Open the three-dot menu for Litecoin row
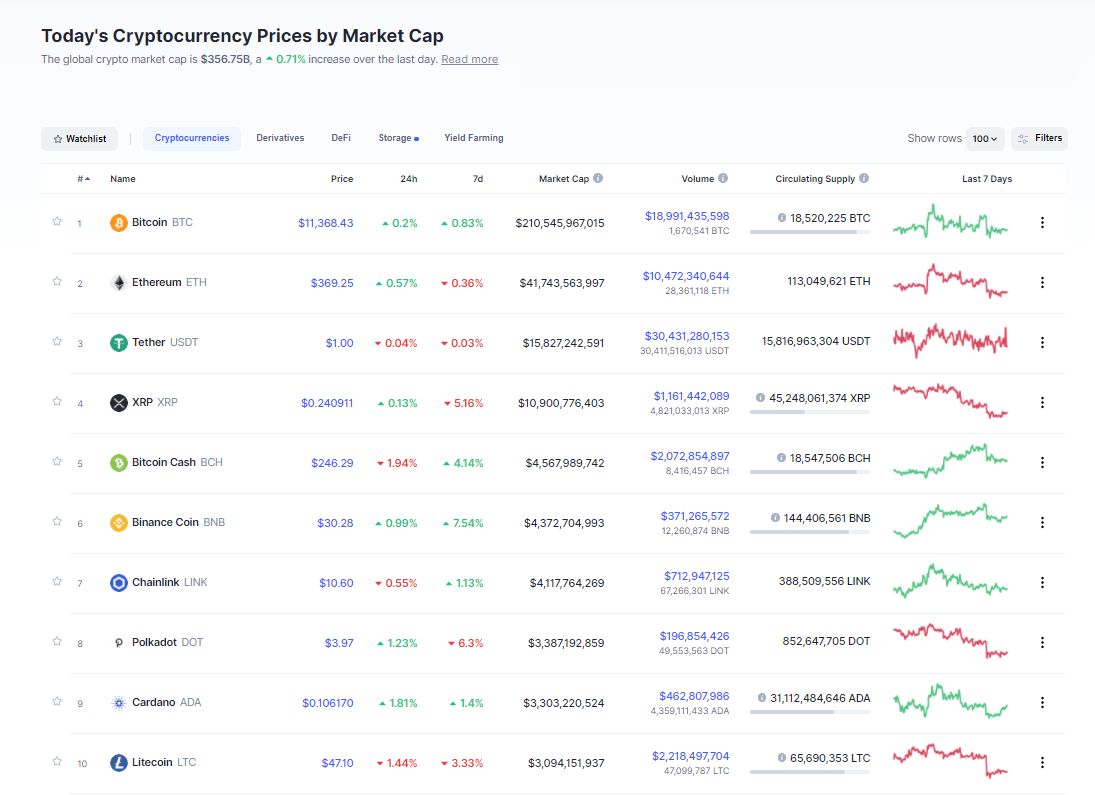The width and height of the screenshot is (1095, 795). coord(1042,763)
